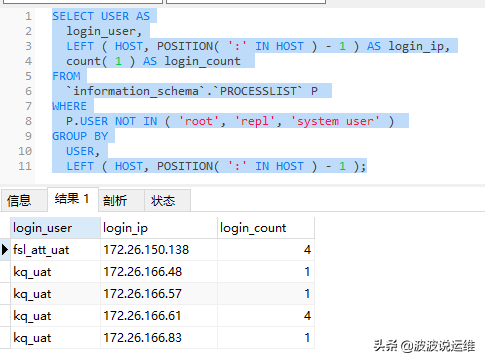Image resolution: width=485 pixels, height=362 pixels.
Task: Click the GROUP BY keyword
Action: 80,136
